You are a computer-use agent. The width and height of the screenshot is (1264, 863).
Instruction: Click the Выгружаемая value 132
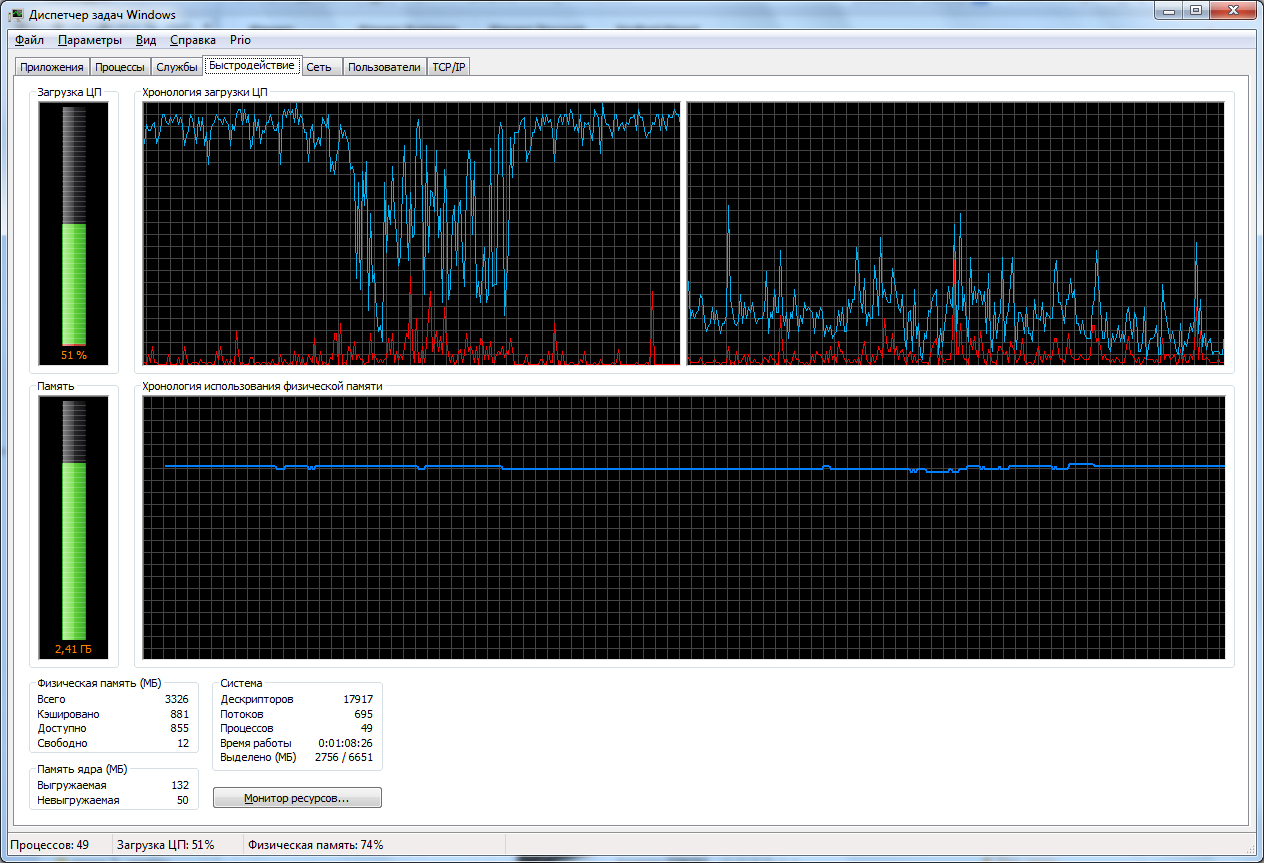tap(179, 785)
